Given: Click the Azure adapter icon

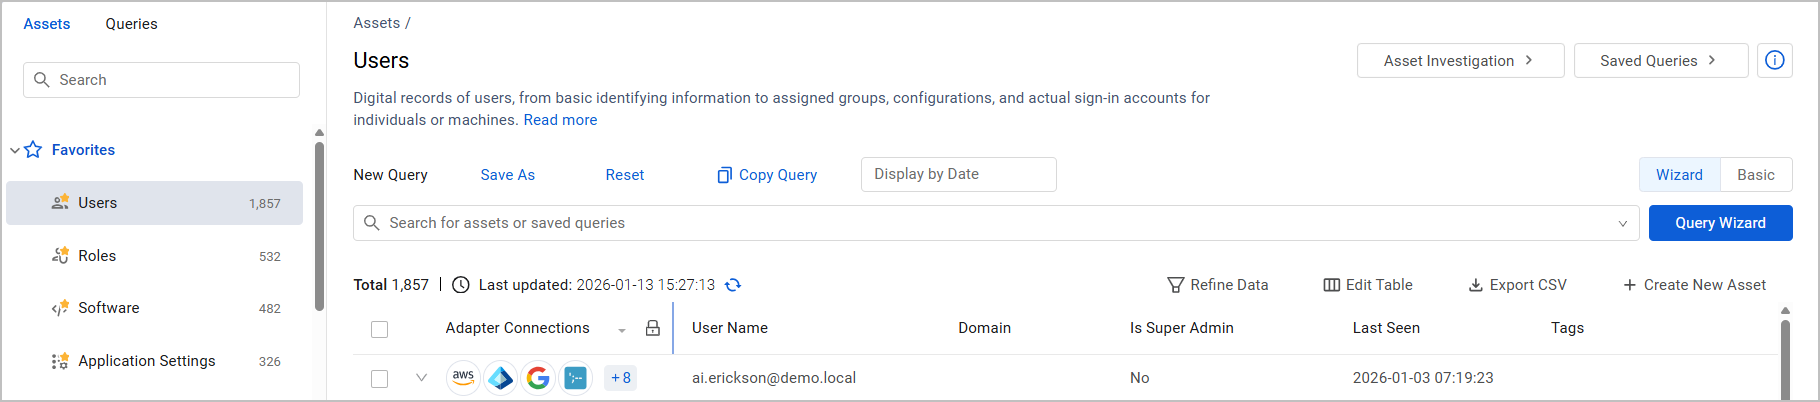Looking at the screenshot, I should click(501, 378).
